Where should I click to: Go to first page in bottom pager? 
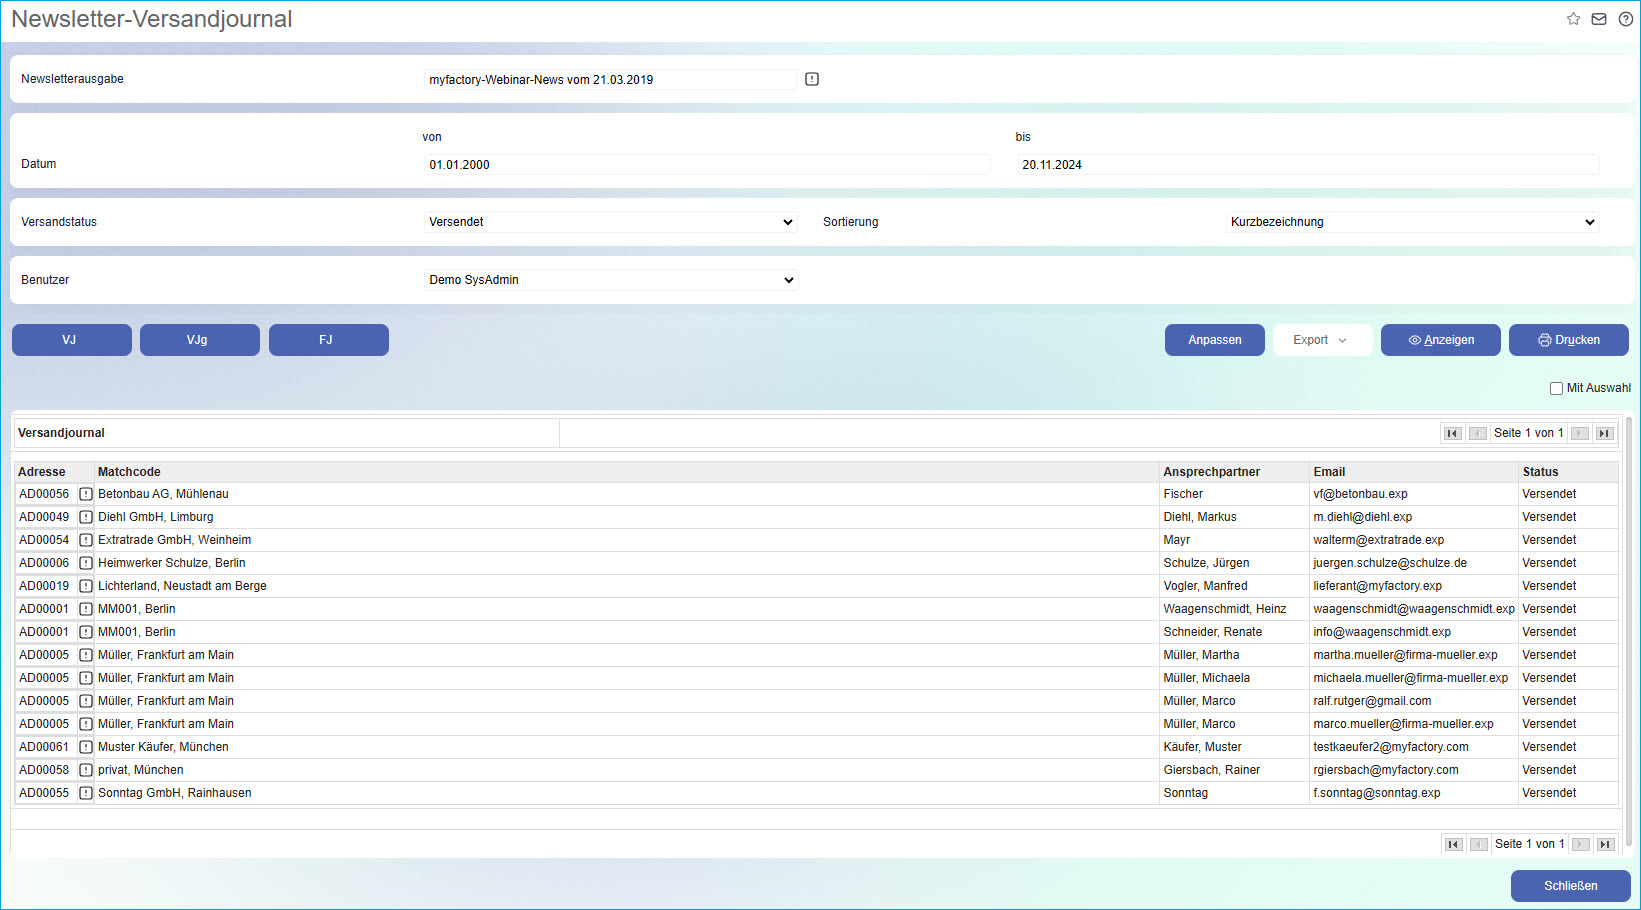(1453, 844)
